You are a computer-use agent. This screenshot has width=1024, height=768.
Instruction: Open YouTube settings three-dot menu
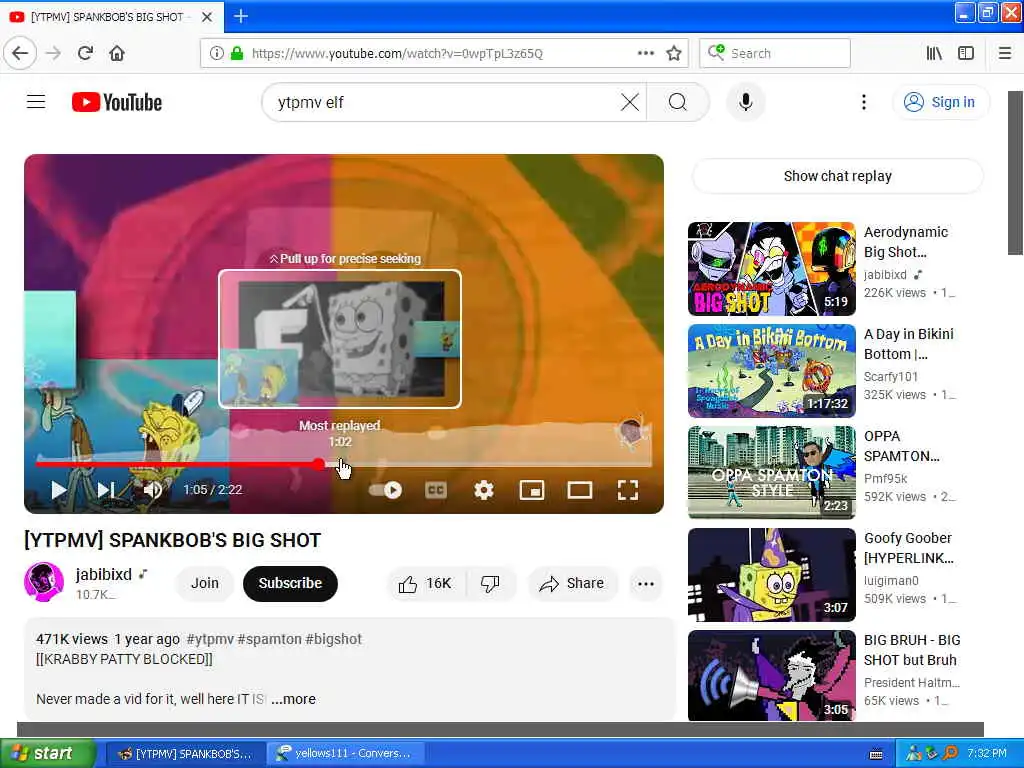click(x=863, y=102)
